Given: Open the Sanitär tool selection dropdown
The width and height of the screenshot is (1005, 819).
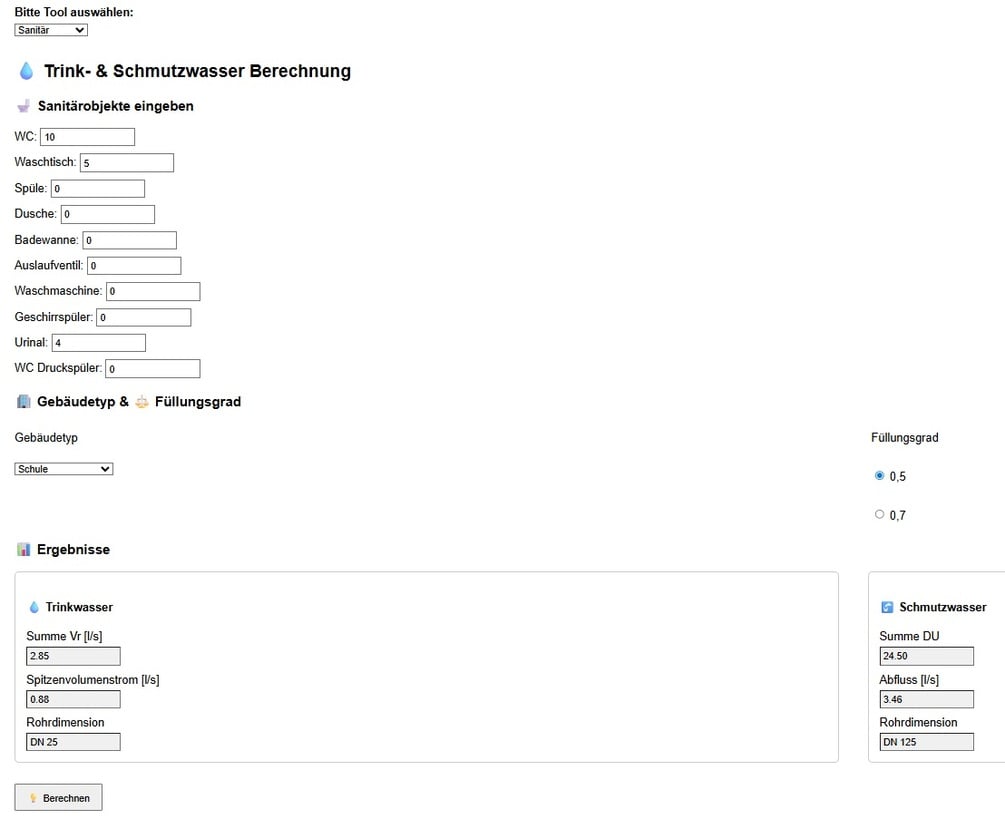Looking at the screenshot, I should 51,30.
